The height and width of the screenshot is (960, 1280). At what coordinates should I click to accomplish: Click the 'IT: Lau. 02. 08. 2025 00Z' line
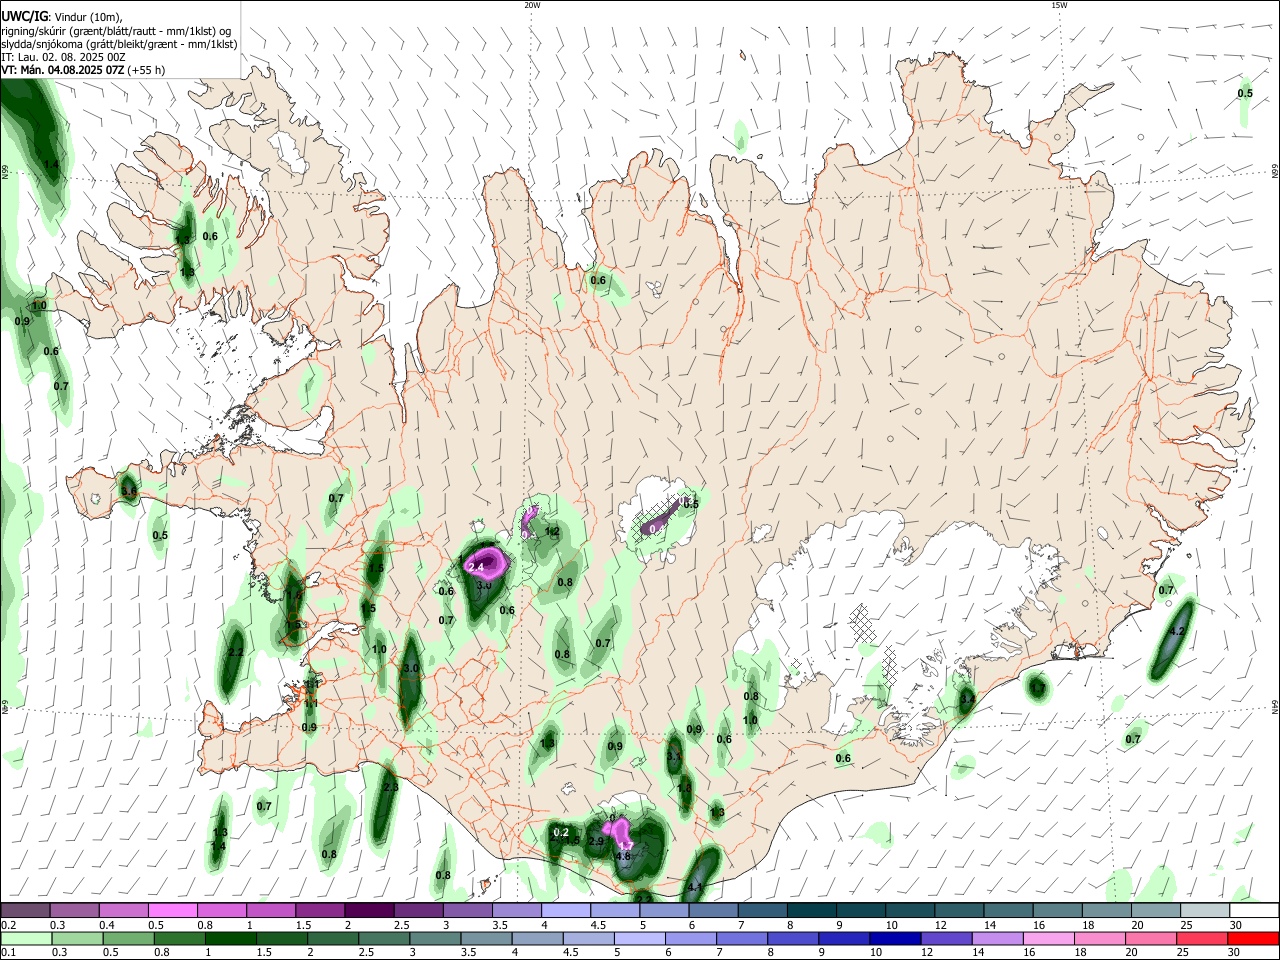(x=63, y=57)
